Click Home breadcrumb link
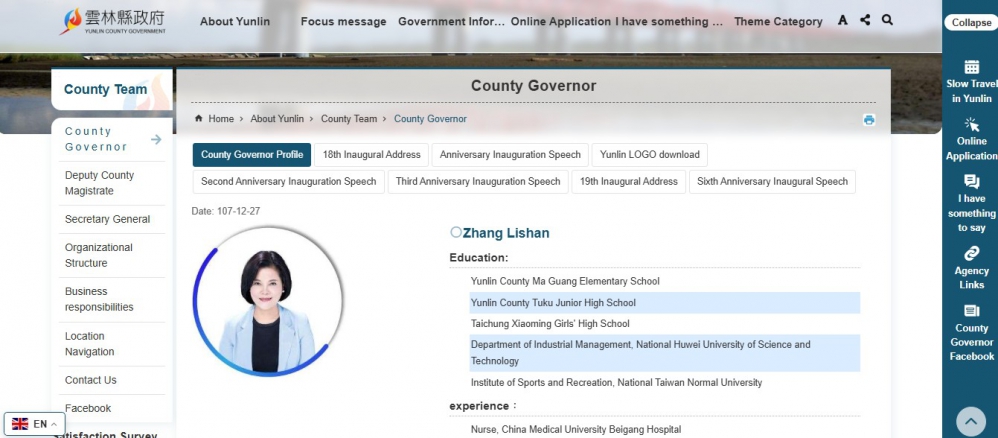The image size is (998, 438). point(221,119)
